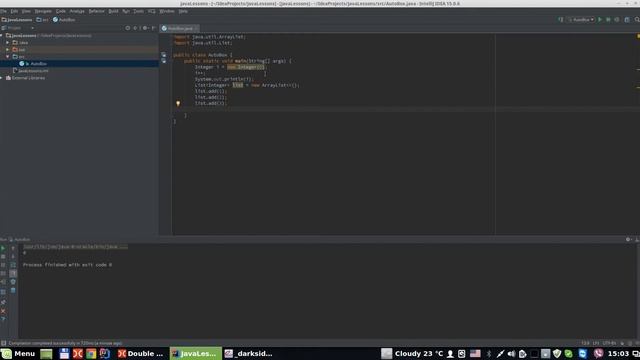640x360 pixels.
Task: Click the Restore Layout icon in the Run panel
Action: pos(3,291)
